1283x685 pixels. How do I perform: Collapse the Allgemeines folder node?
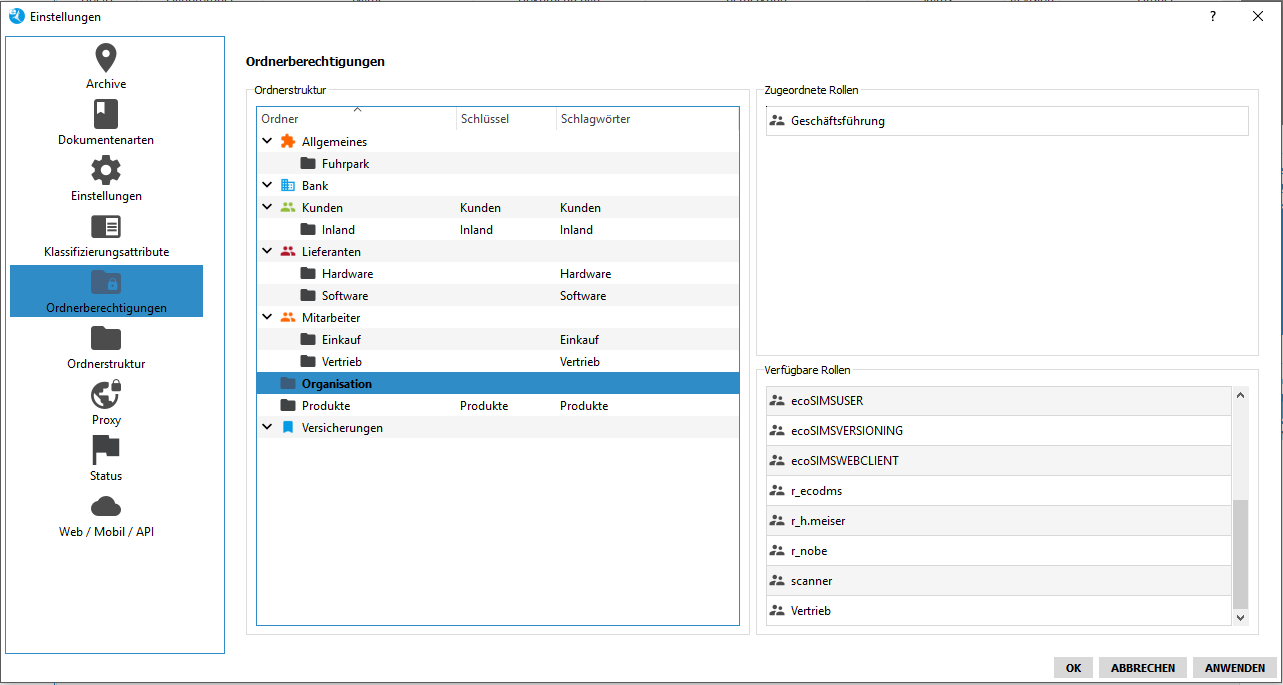pos(267,142)
